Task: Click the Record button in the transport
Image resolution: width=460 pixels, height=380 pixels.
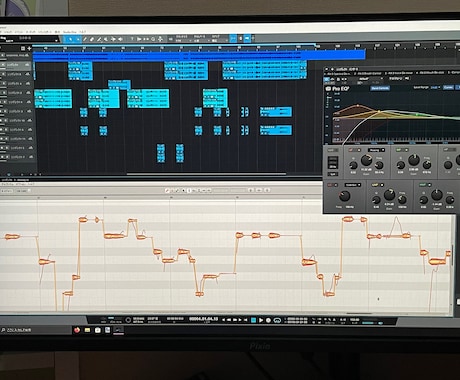Action: point(268,320)
